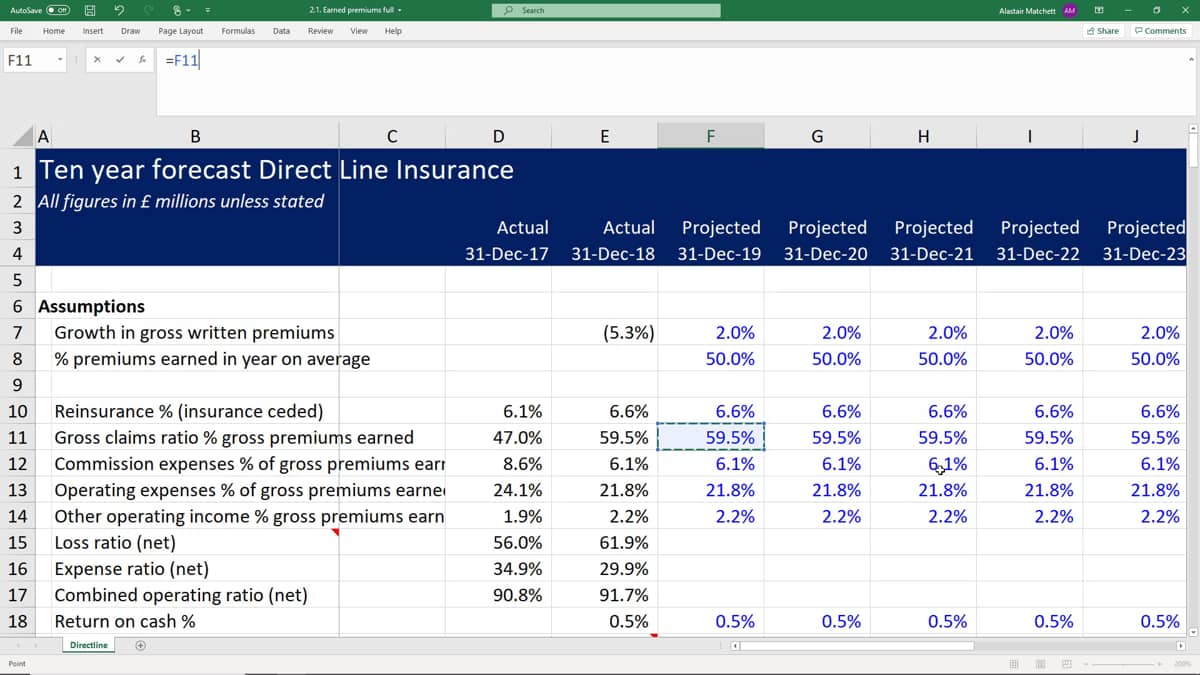Select column D header

pyautogui.click(x=498, y=137)
